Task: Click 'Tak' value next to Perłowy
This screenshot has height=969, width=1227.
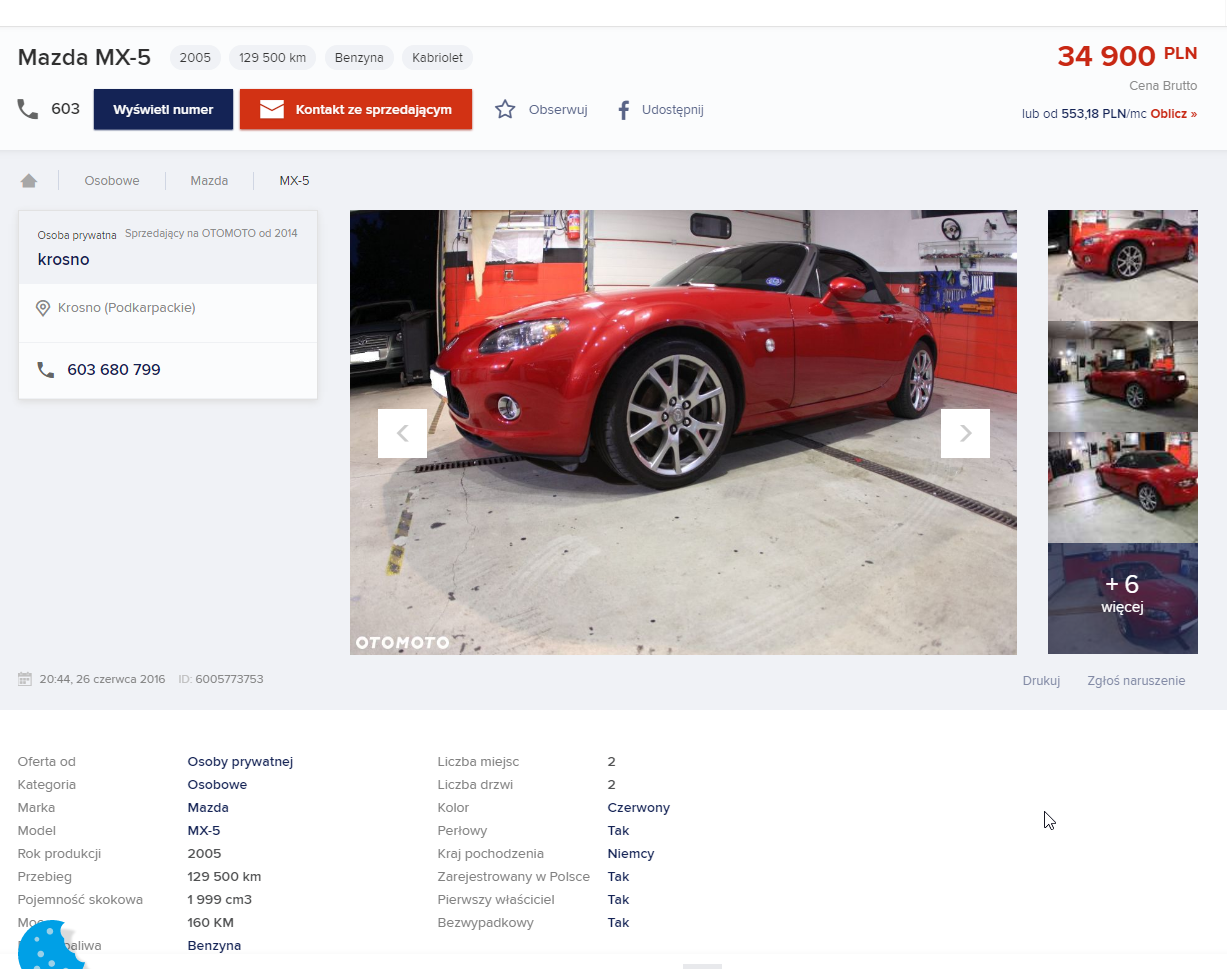Action: 618,831
